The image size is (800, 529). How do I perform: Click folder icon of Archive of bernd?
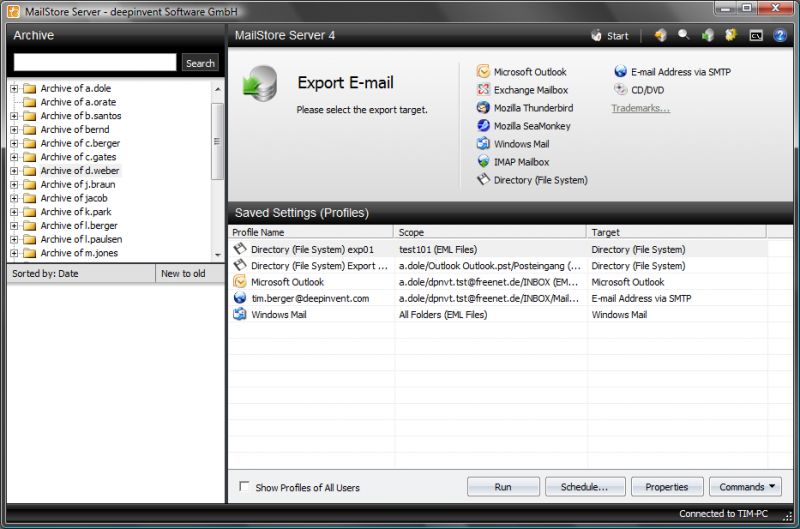pyautogui.click(x=30, y=130)
